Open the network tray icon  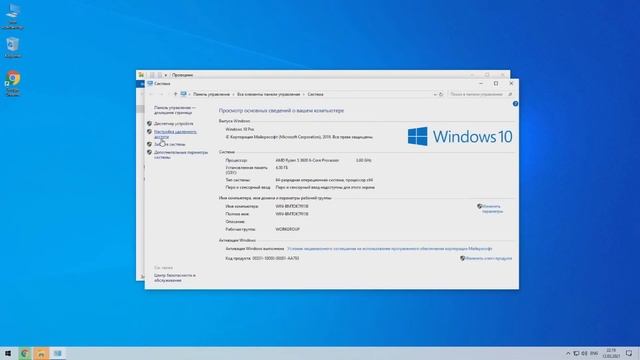576,353
